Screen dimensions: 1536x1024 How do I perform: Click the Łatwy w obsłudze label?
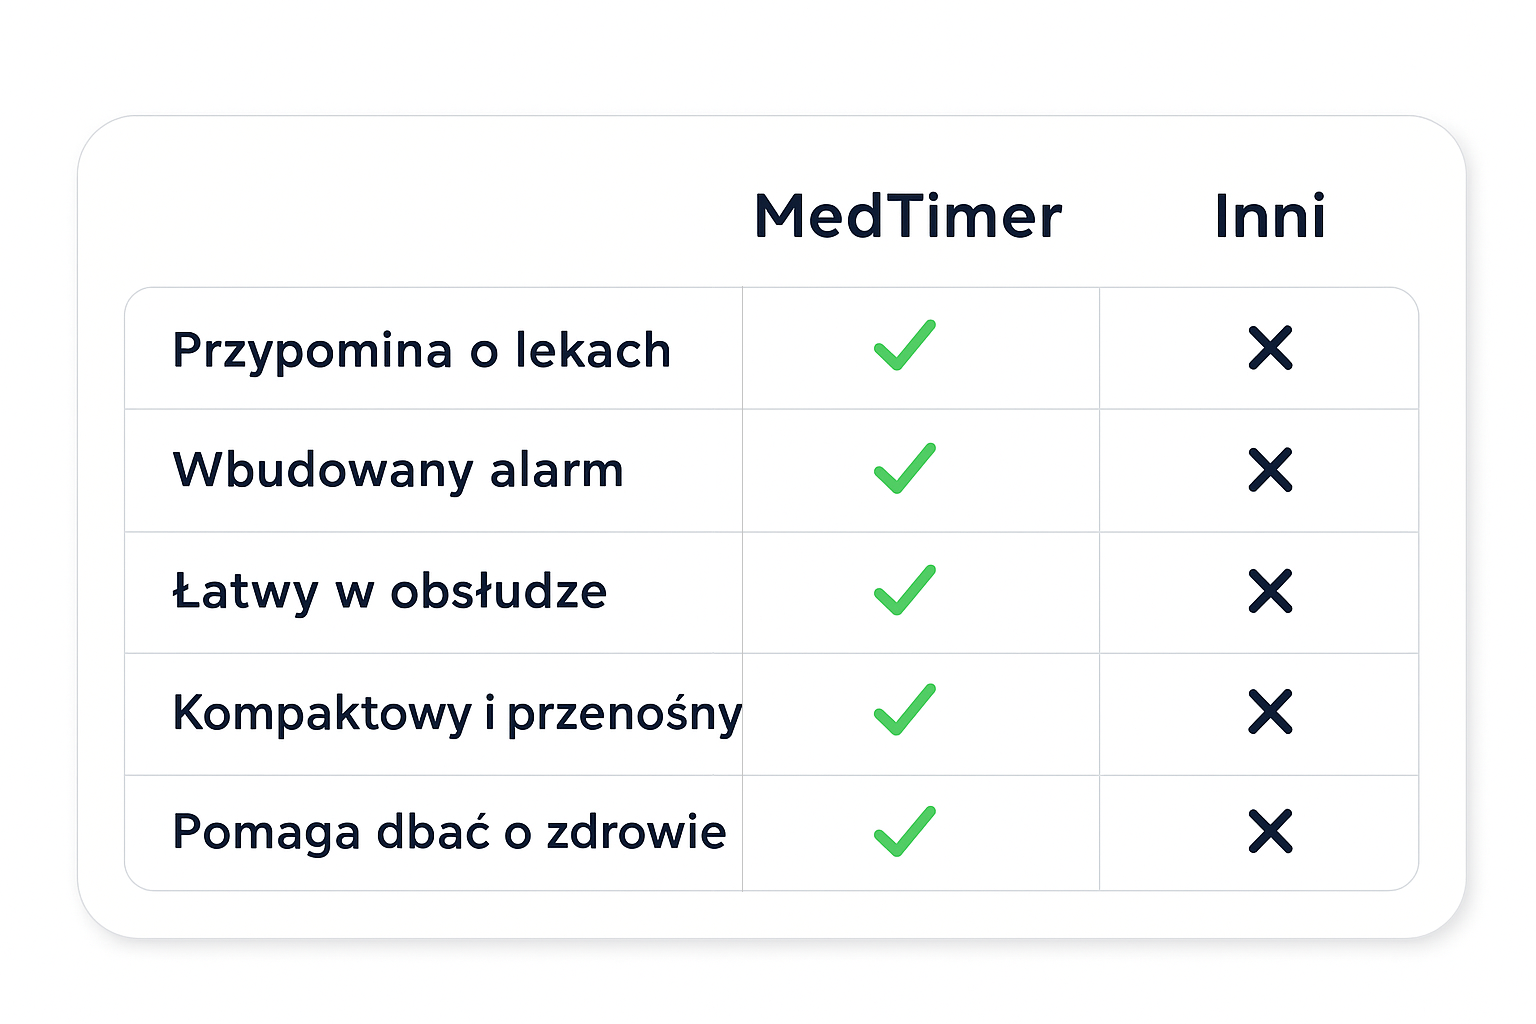(390, 591)
